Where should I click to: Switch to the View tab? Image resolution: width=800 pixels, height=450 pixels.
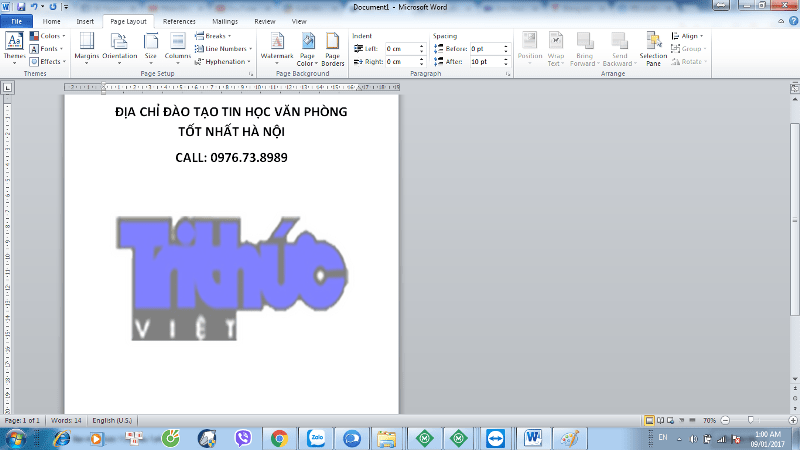pos(299,21)
